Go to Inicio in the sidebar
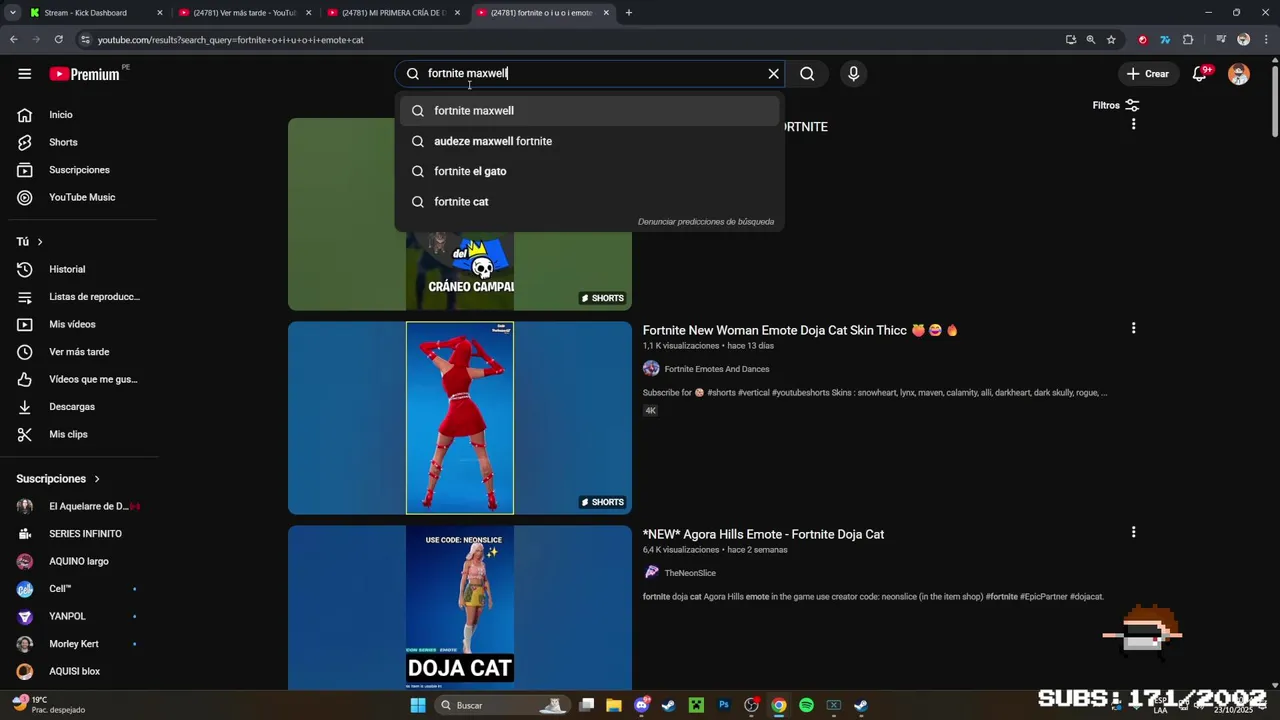 click(80, 115)
